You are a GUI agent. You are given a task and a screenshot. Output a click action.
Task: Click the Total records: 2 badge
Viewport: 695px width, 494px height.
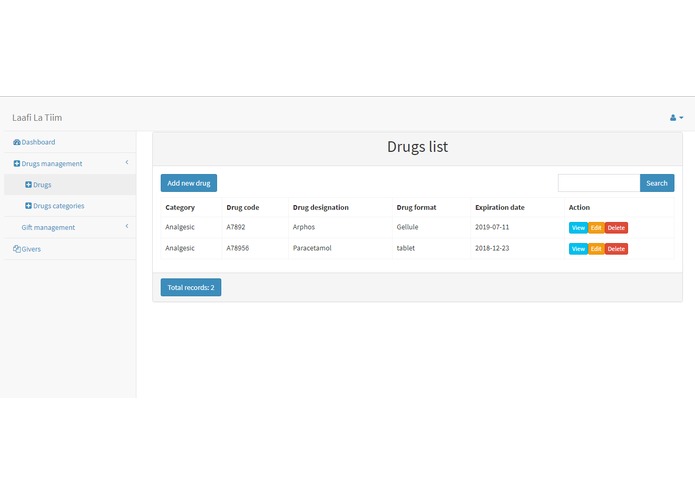(x=191, y=288)
